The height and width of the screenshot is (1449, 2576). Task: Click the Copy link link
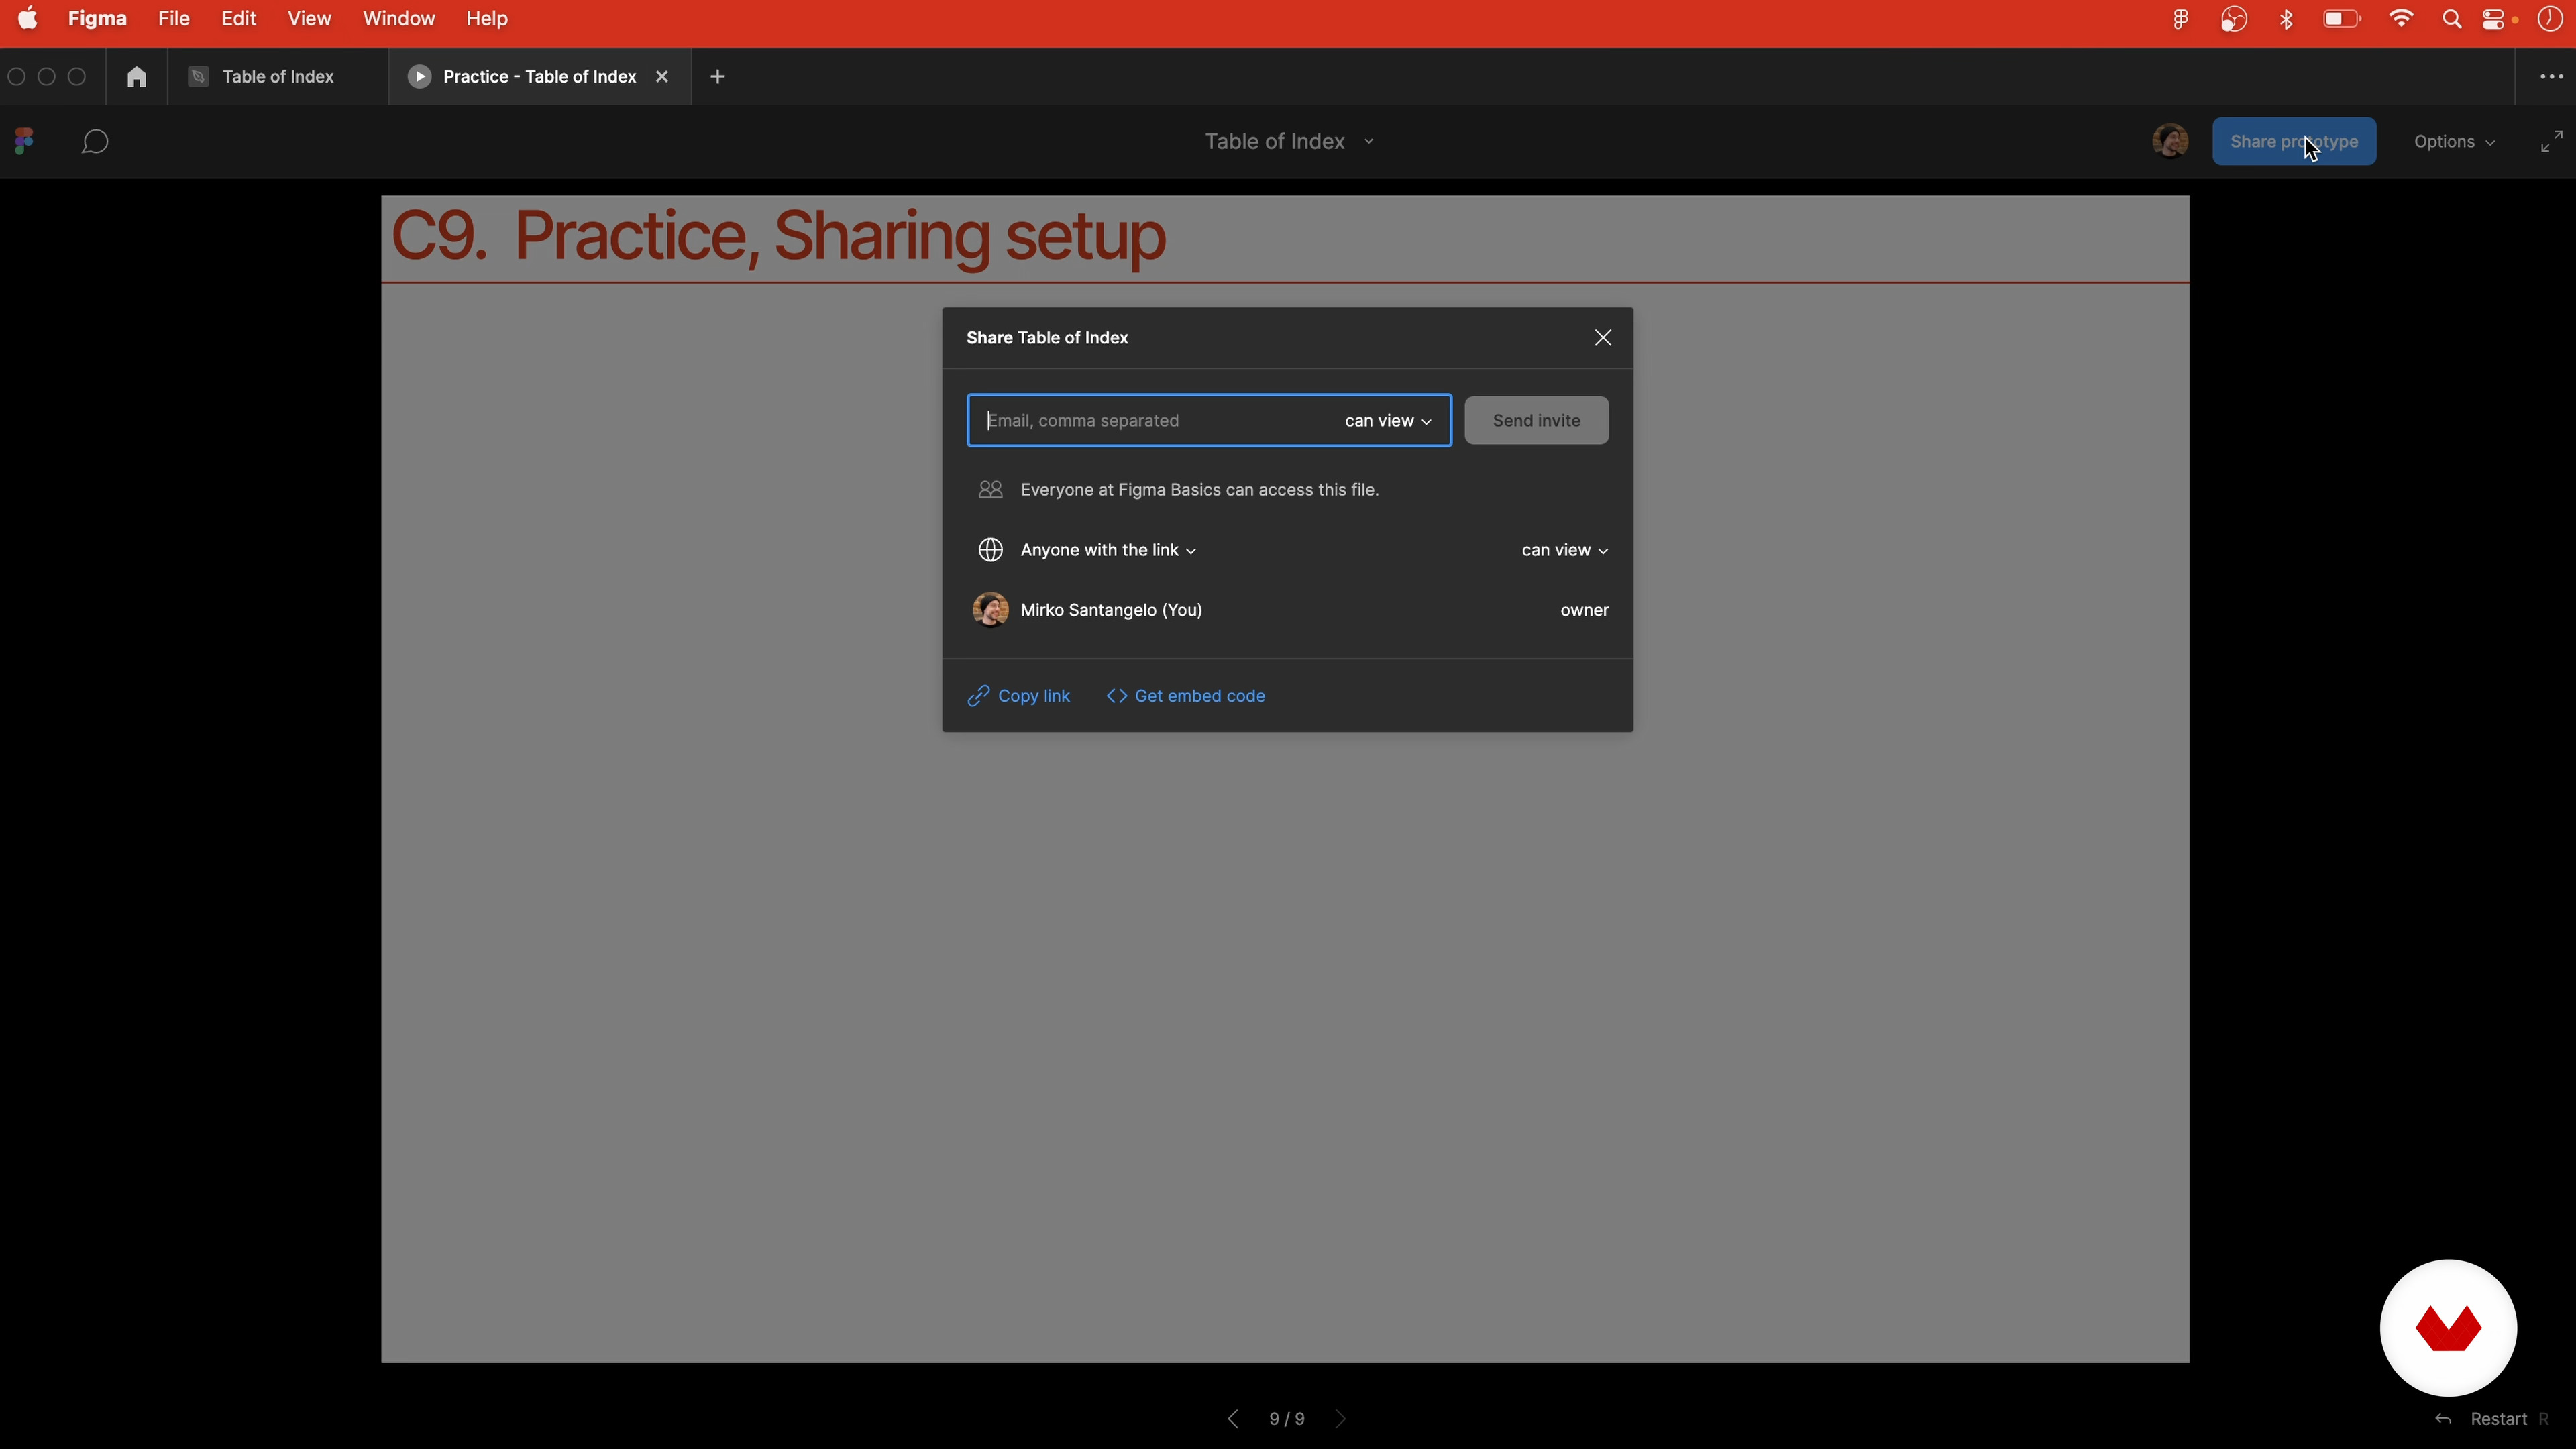[x=1018, y=696]
